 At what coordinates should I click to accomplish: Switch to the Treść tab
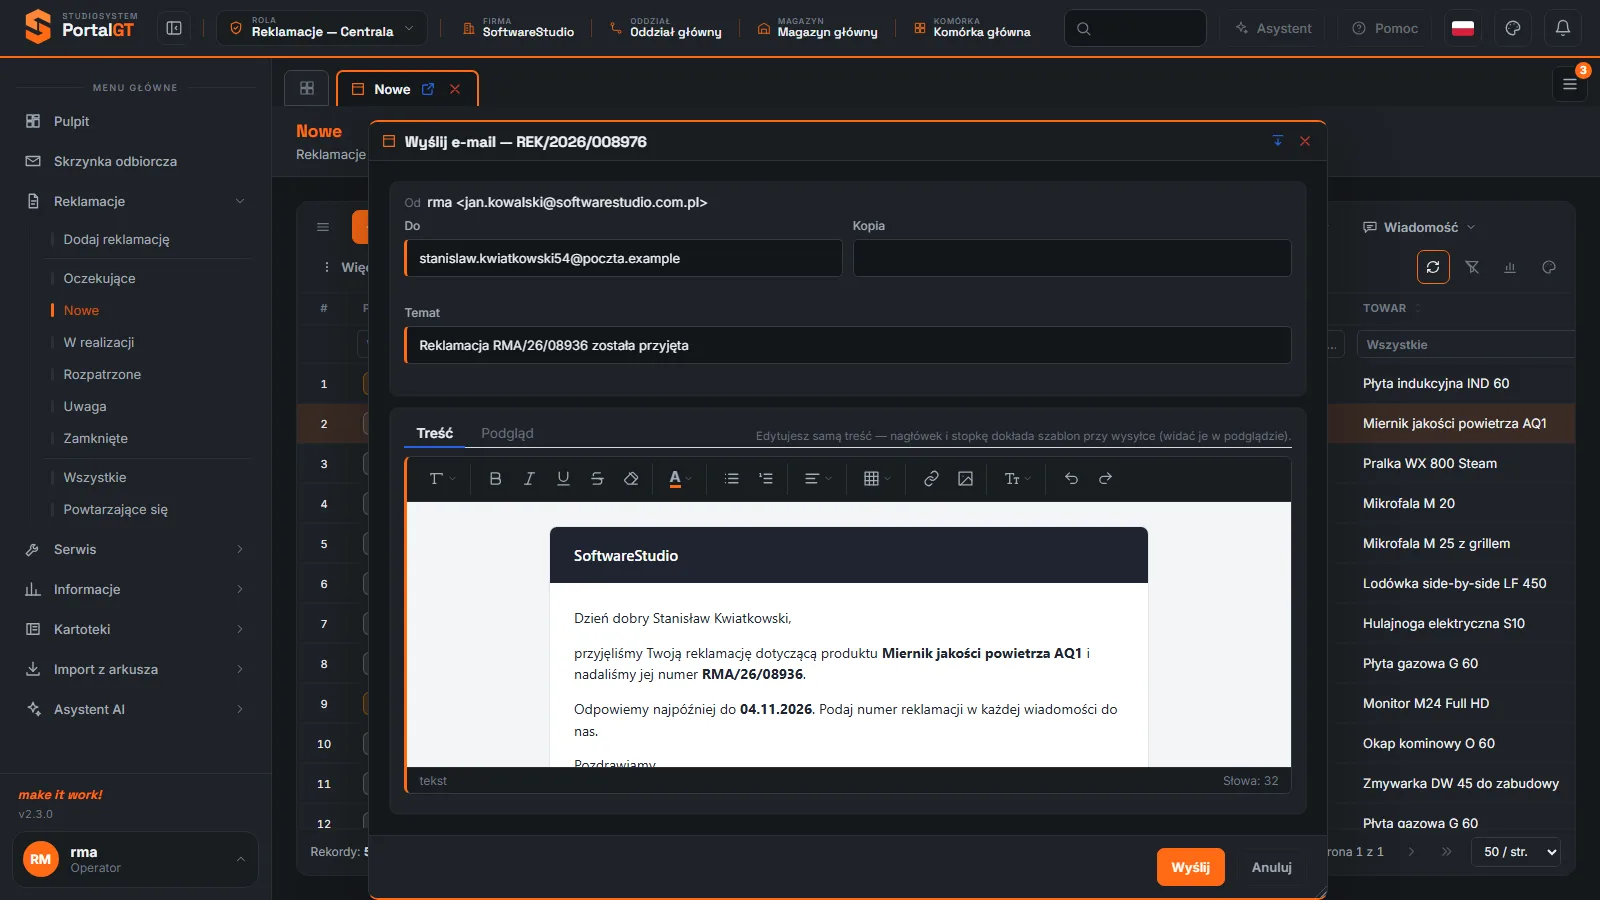pos(435,433)
